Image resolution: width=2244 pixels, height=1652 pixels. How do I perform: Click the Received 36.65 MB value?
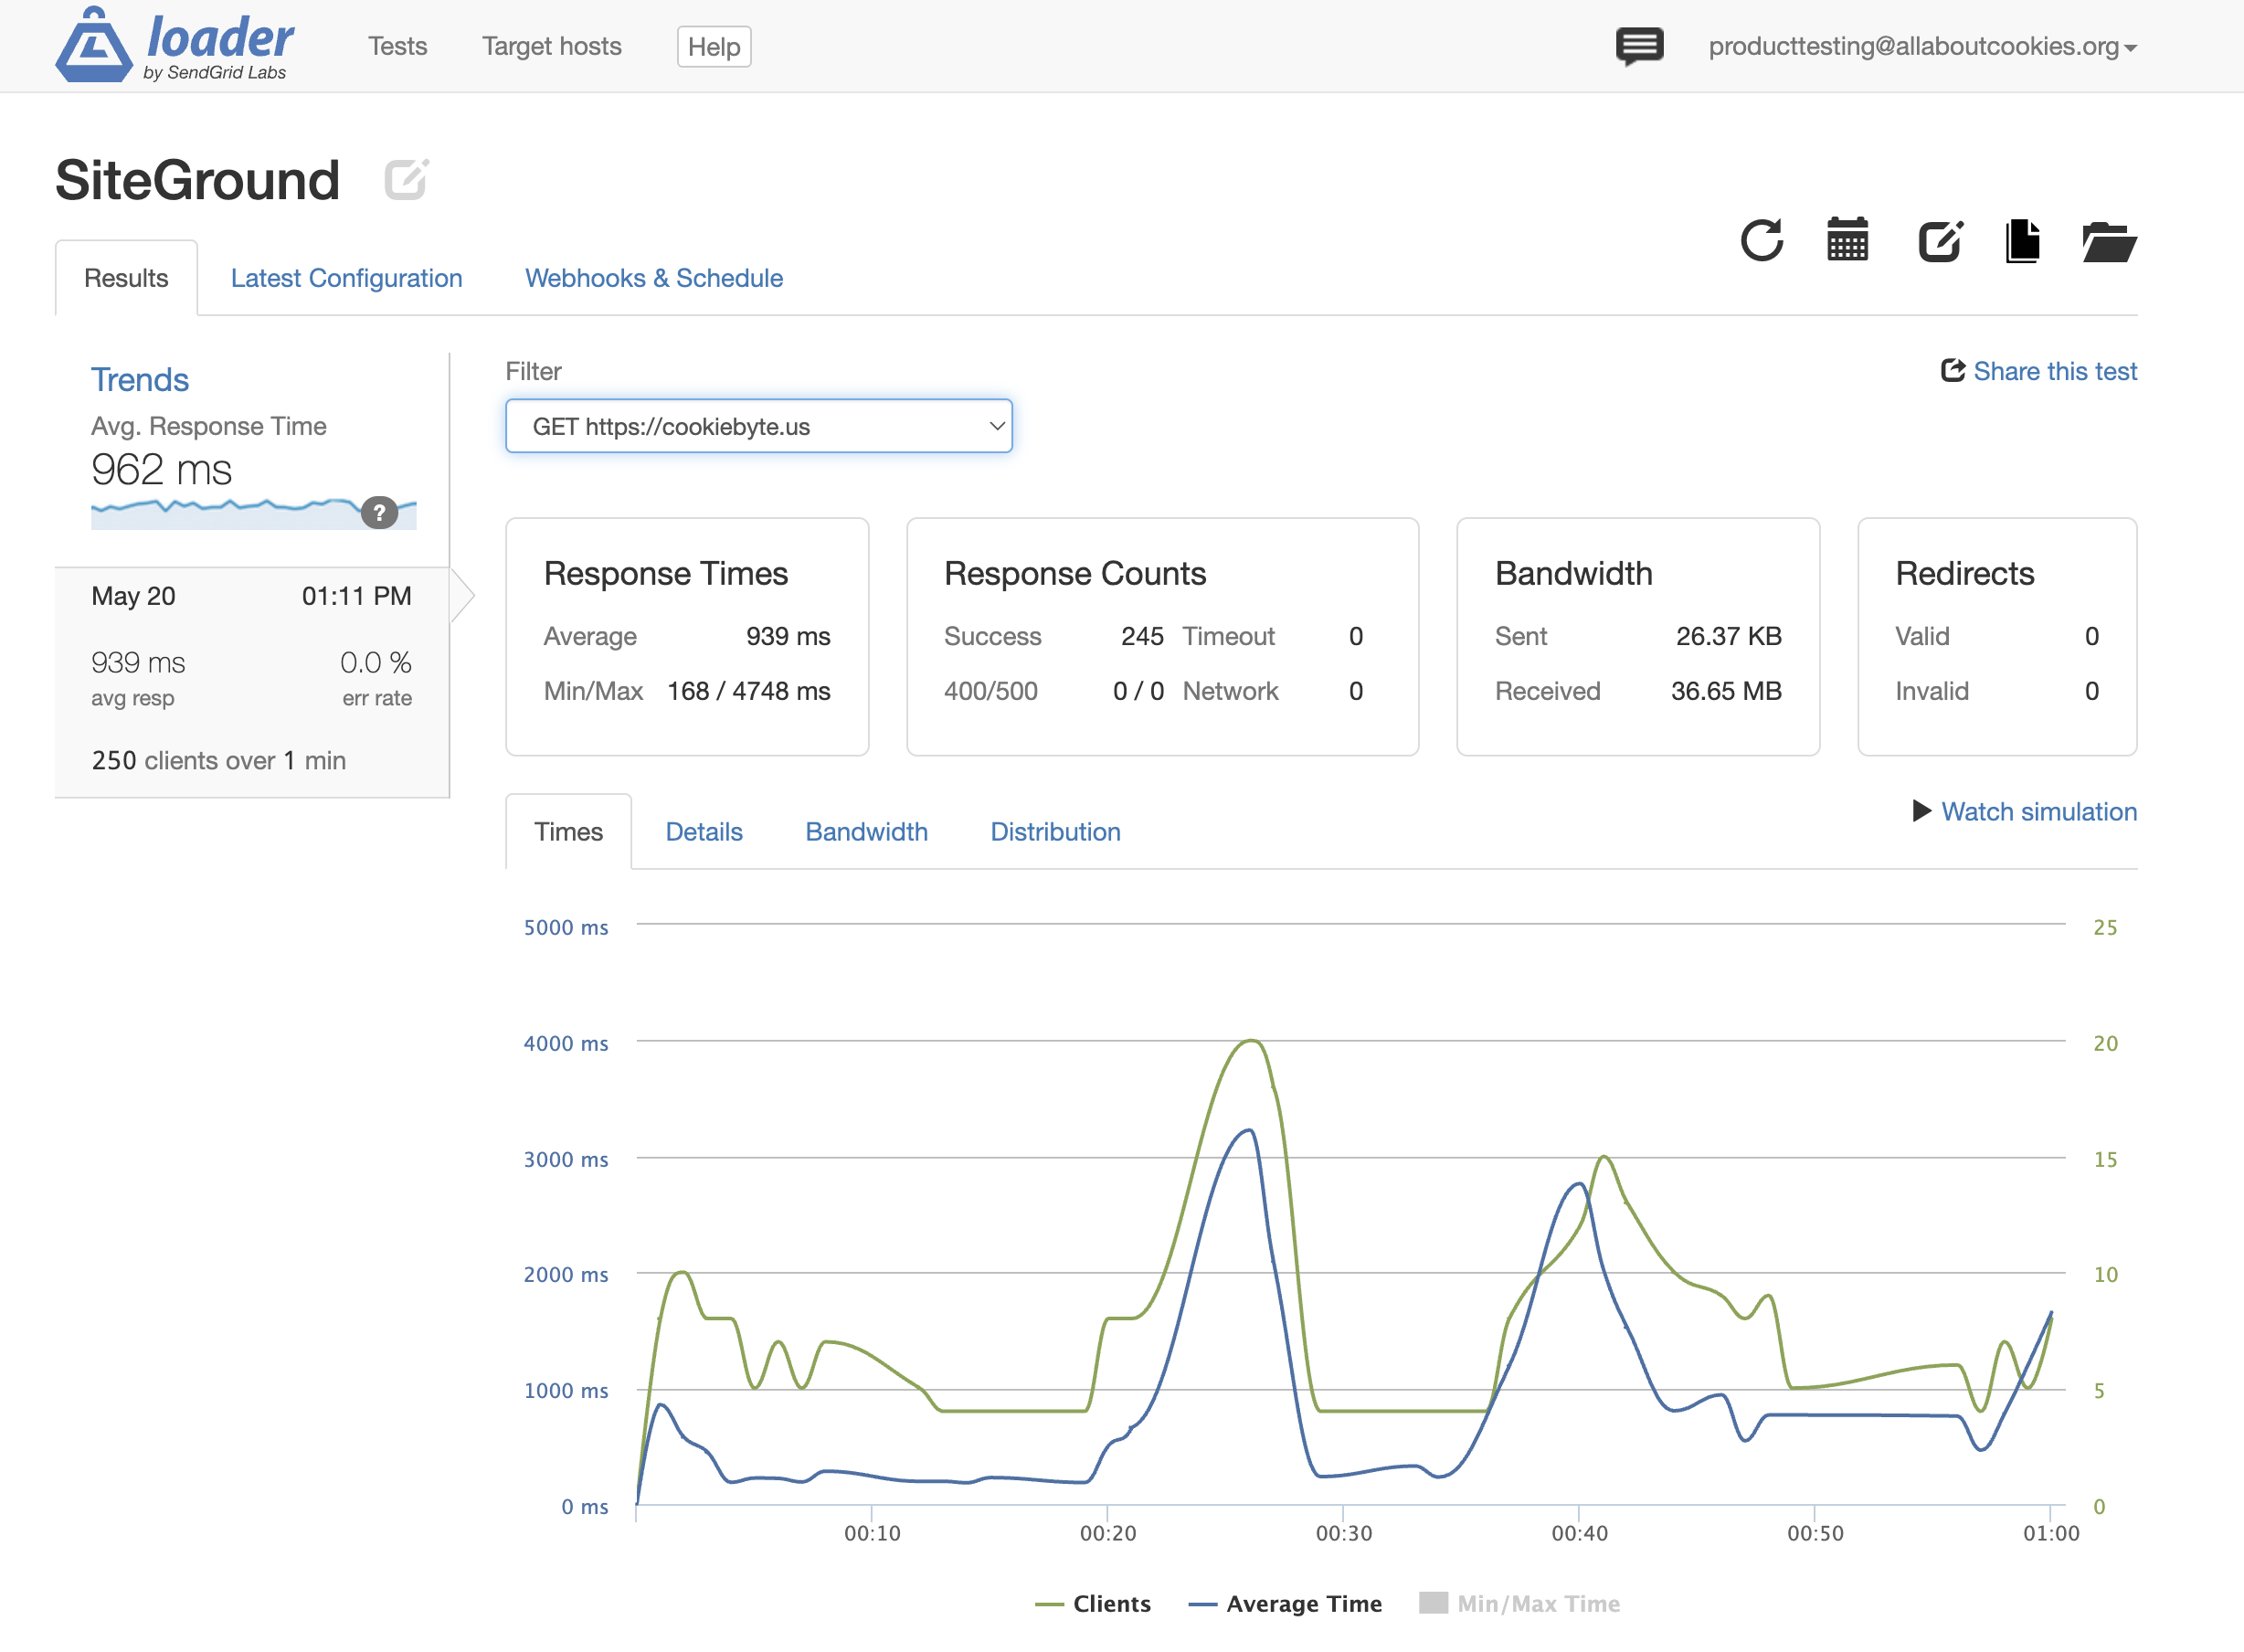1726,691
